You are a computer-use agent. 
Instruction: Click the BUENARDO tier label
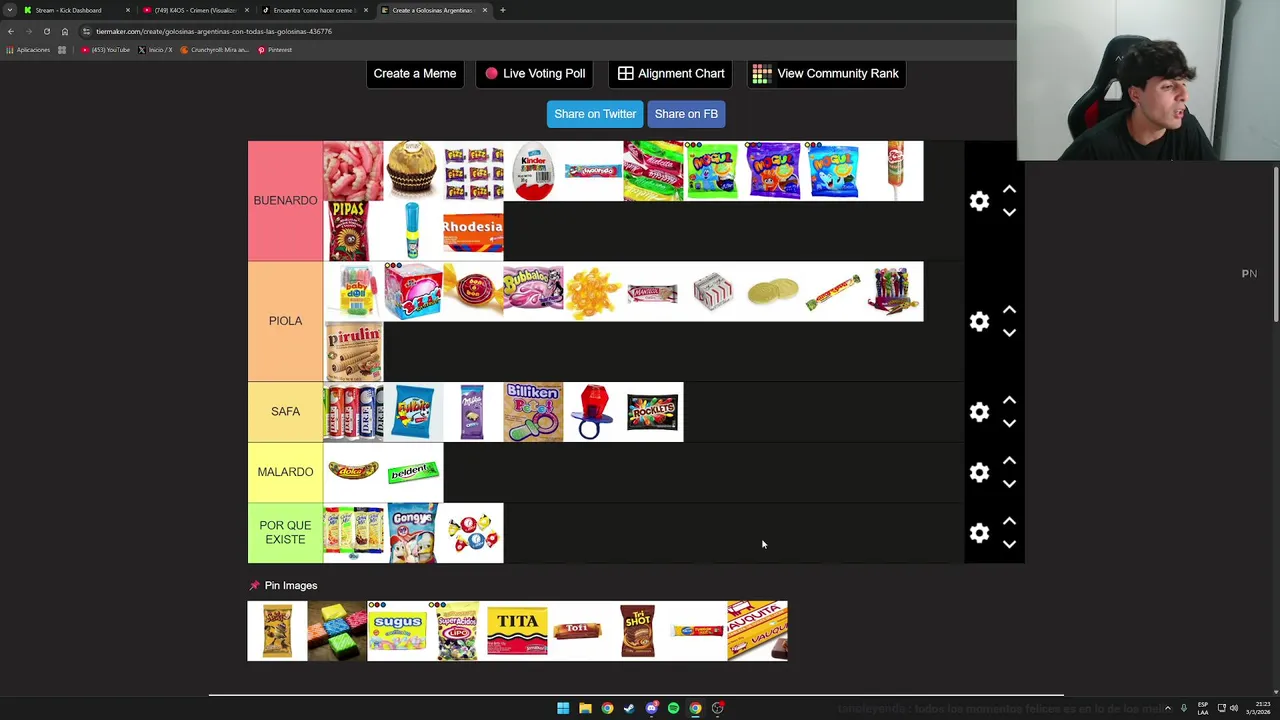285,200
